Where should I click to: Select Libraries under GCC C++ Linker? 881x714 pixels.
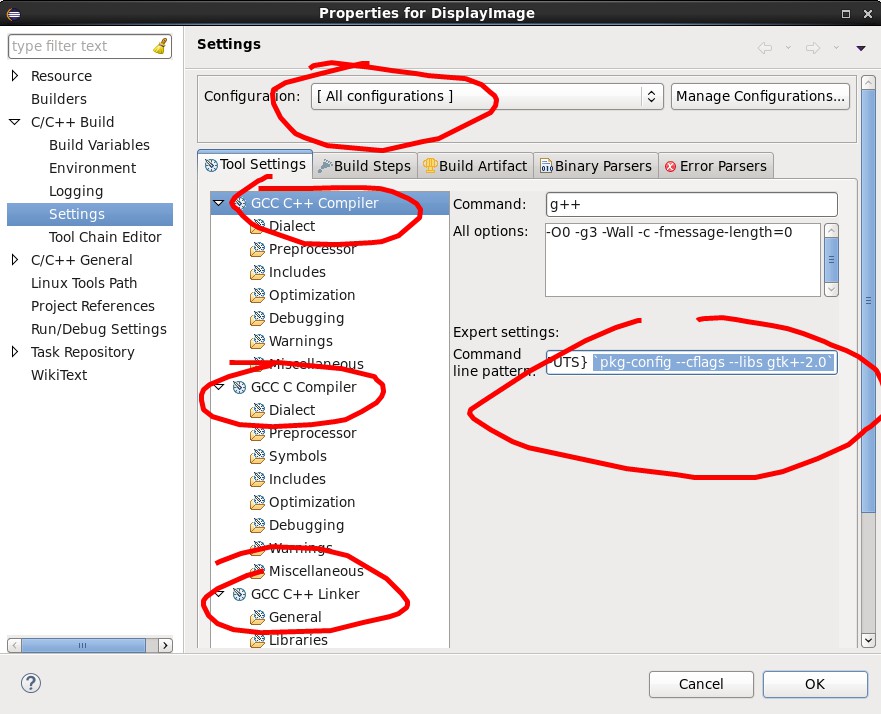tap(297, 640)
